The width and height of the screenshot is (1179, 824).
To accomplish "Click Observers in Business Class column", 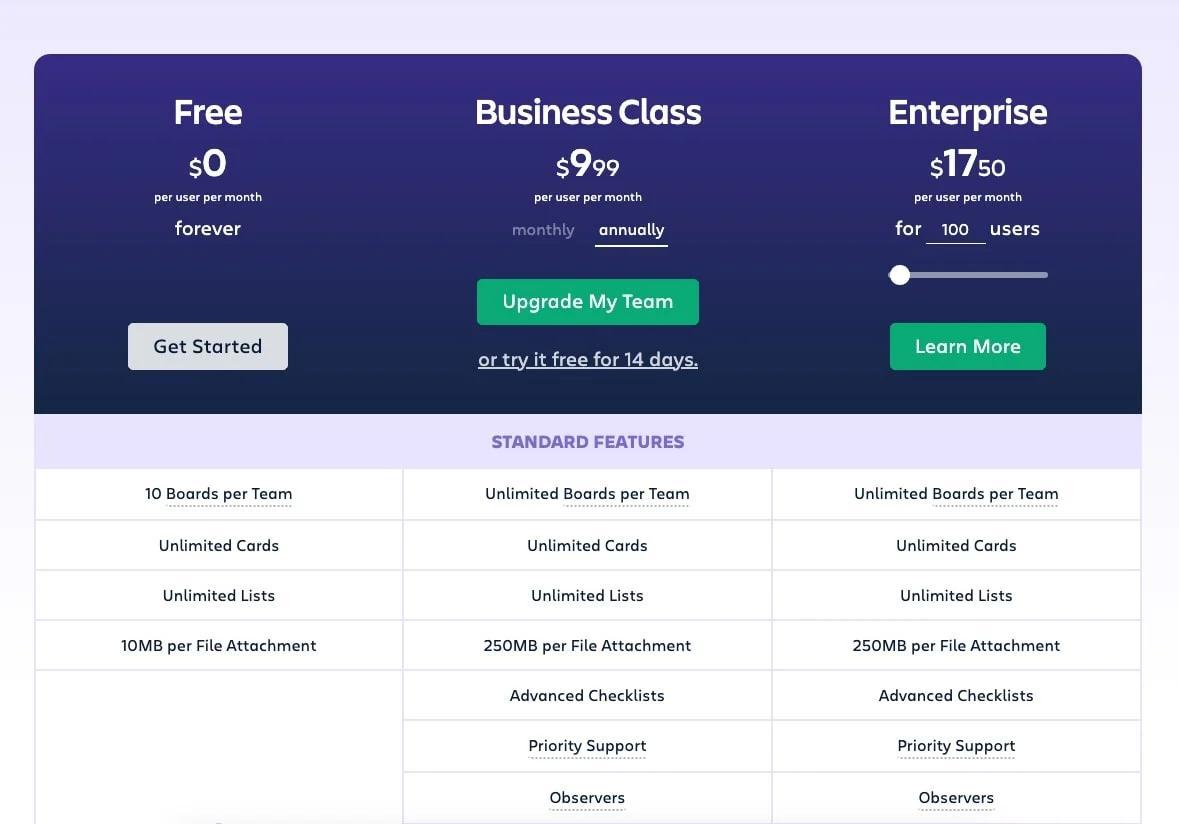I will pyautogui.click(x=587, y=798).
